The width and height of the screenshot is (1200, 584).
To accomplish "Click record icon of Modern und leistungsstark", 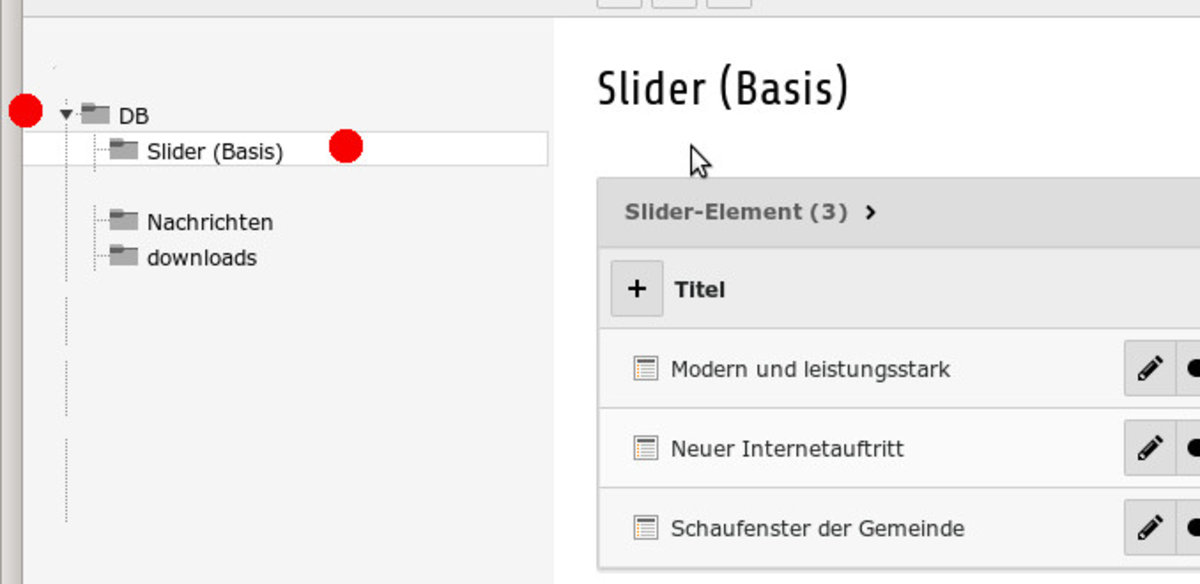I will coord(646,369).
